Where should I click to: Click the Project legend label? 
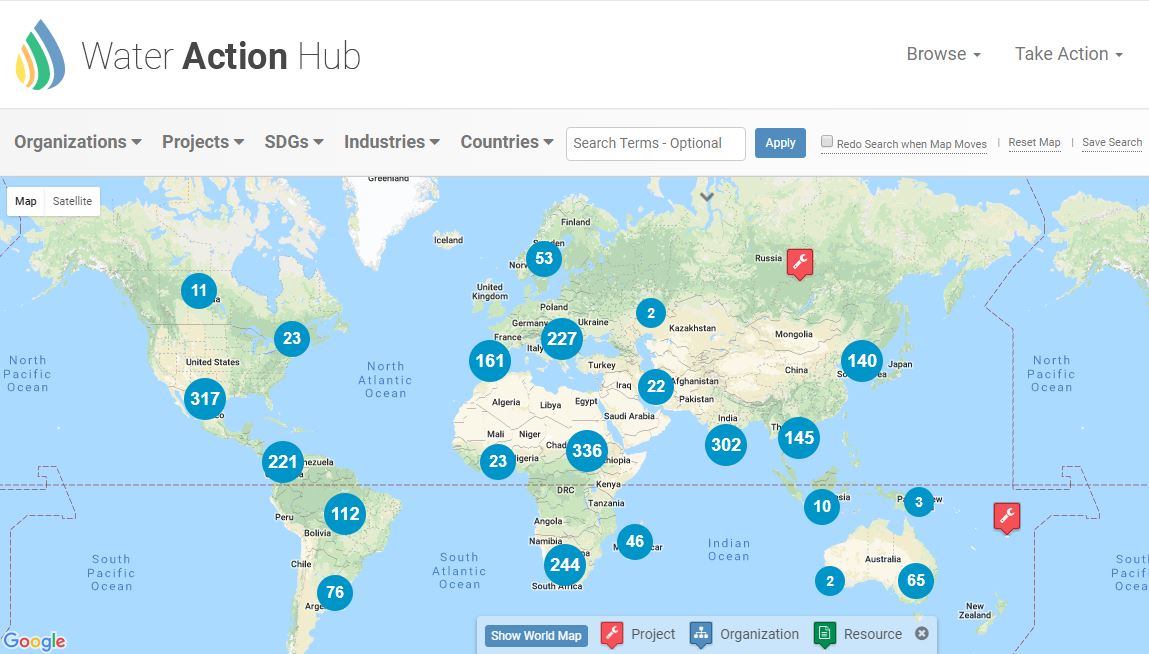653,634
